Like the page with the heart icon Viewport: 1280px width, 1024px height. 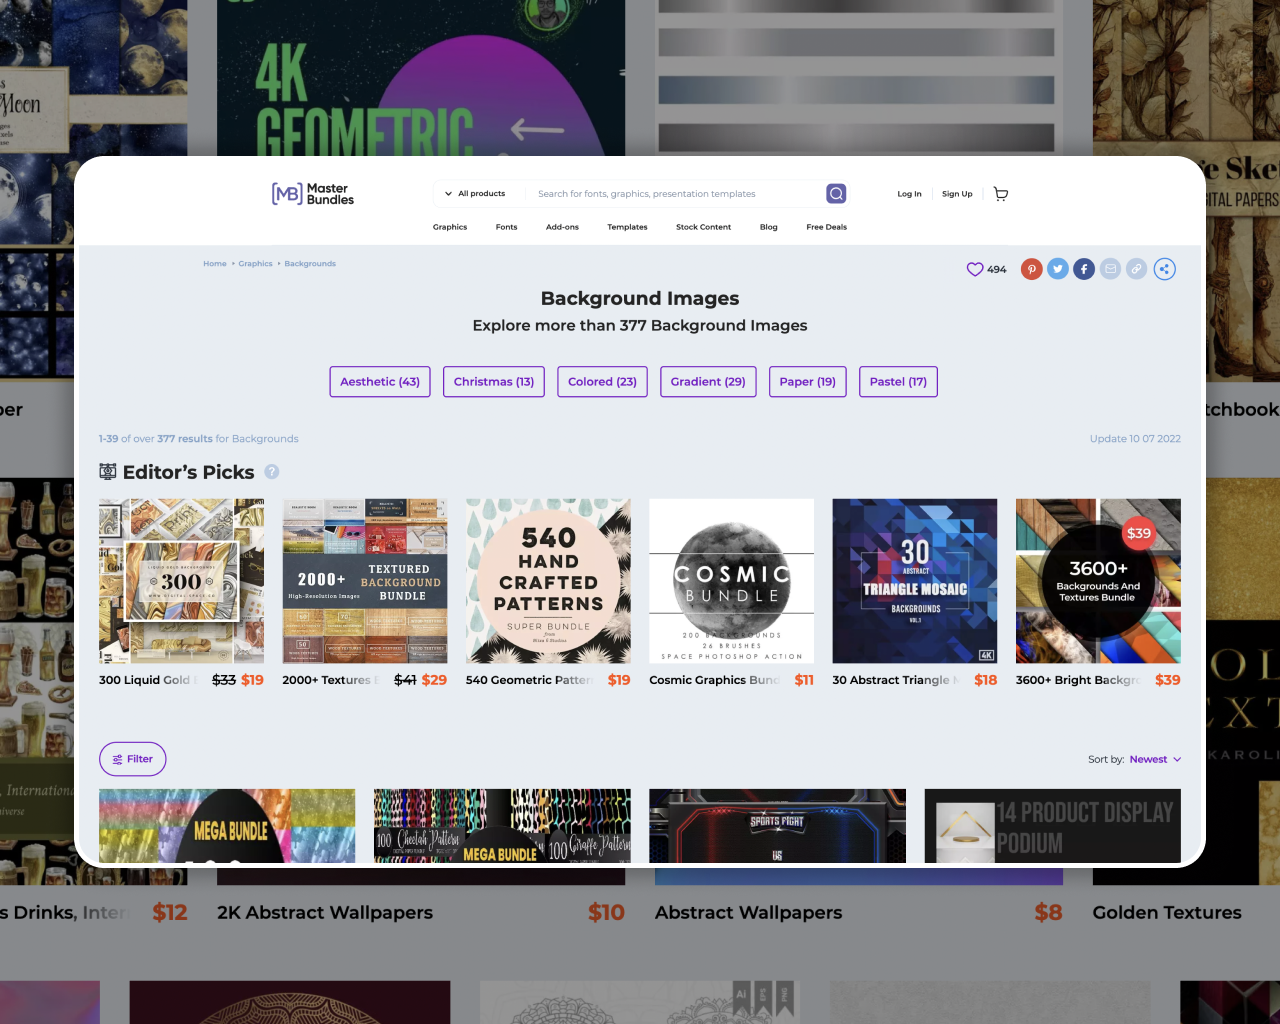(975, 269)
